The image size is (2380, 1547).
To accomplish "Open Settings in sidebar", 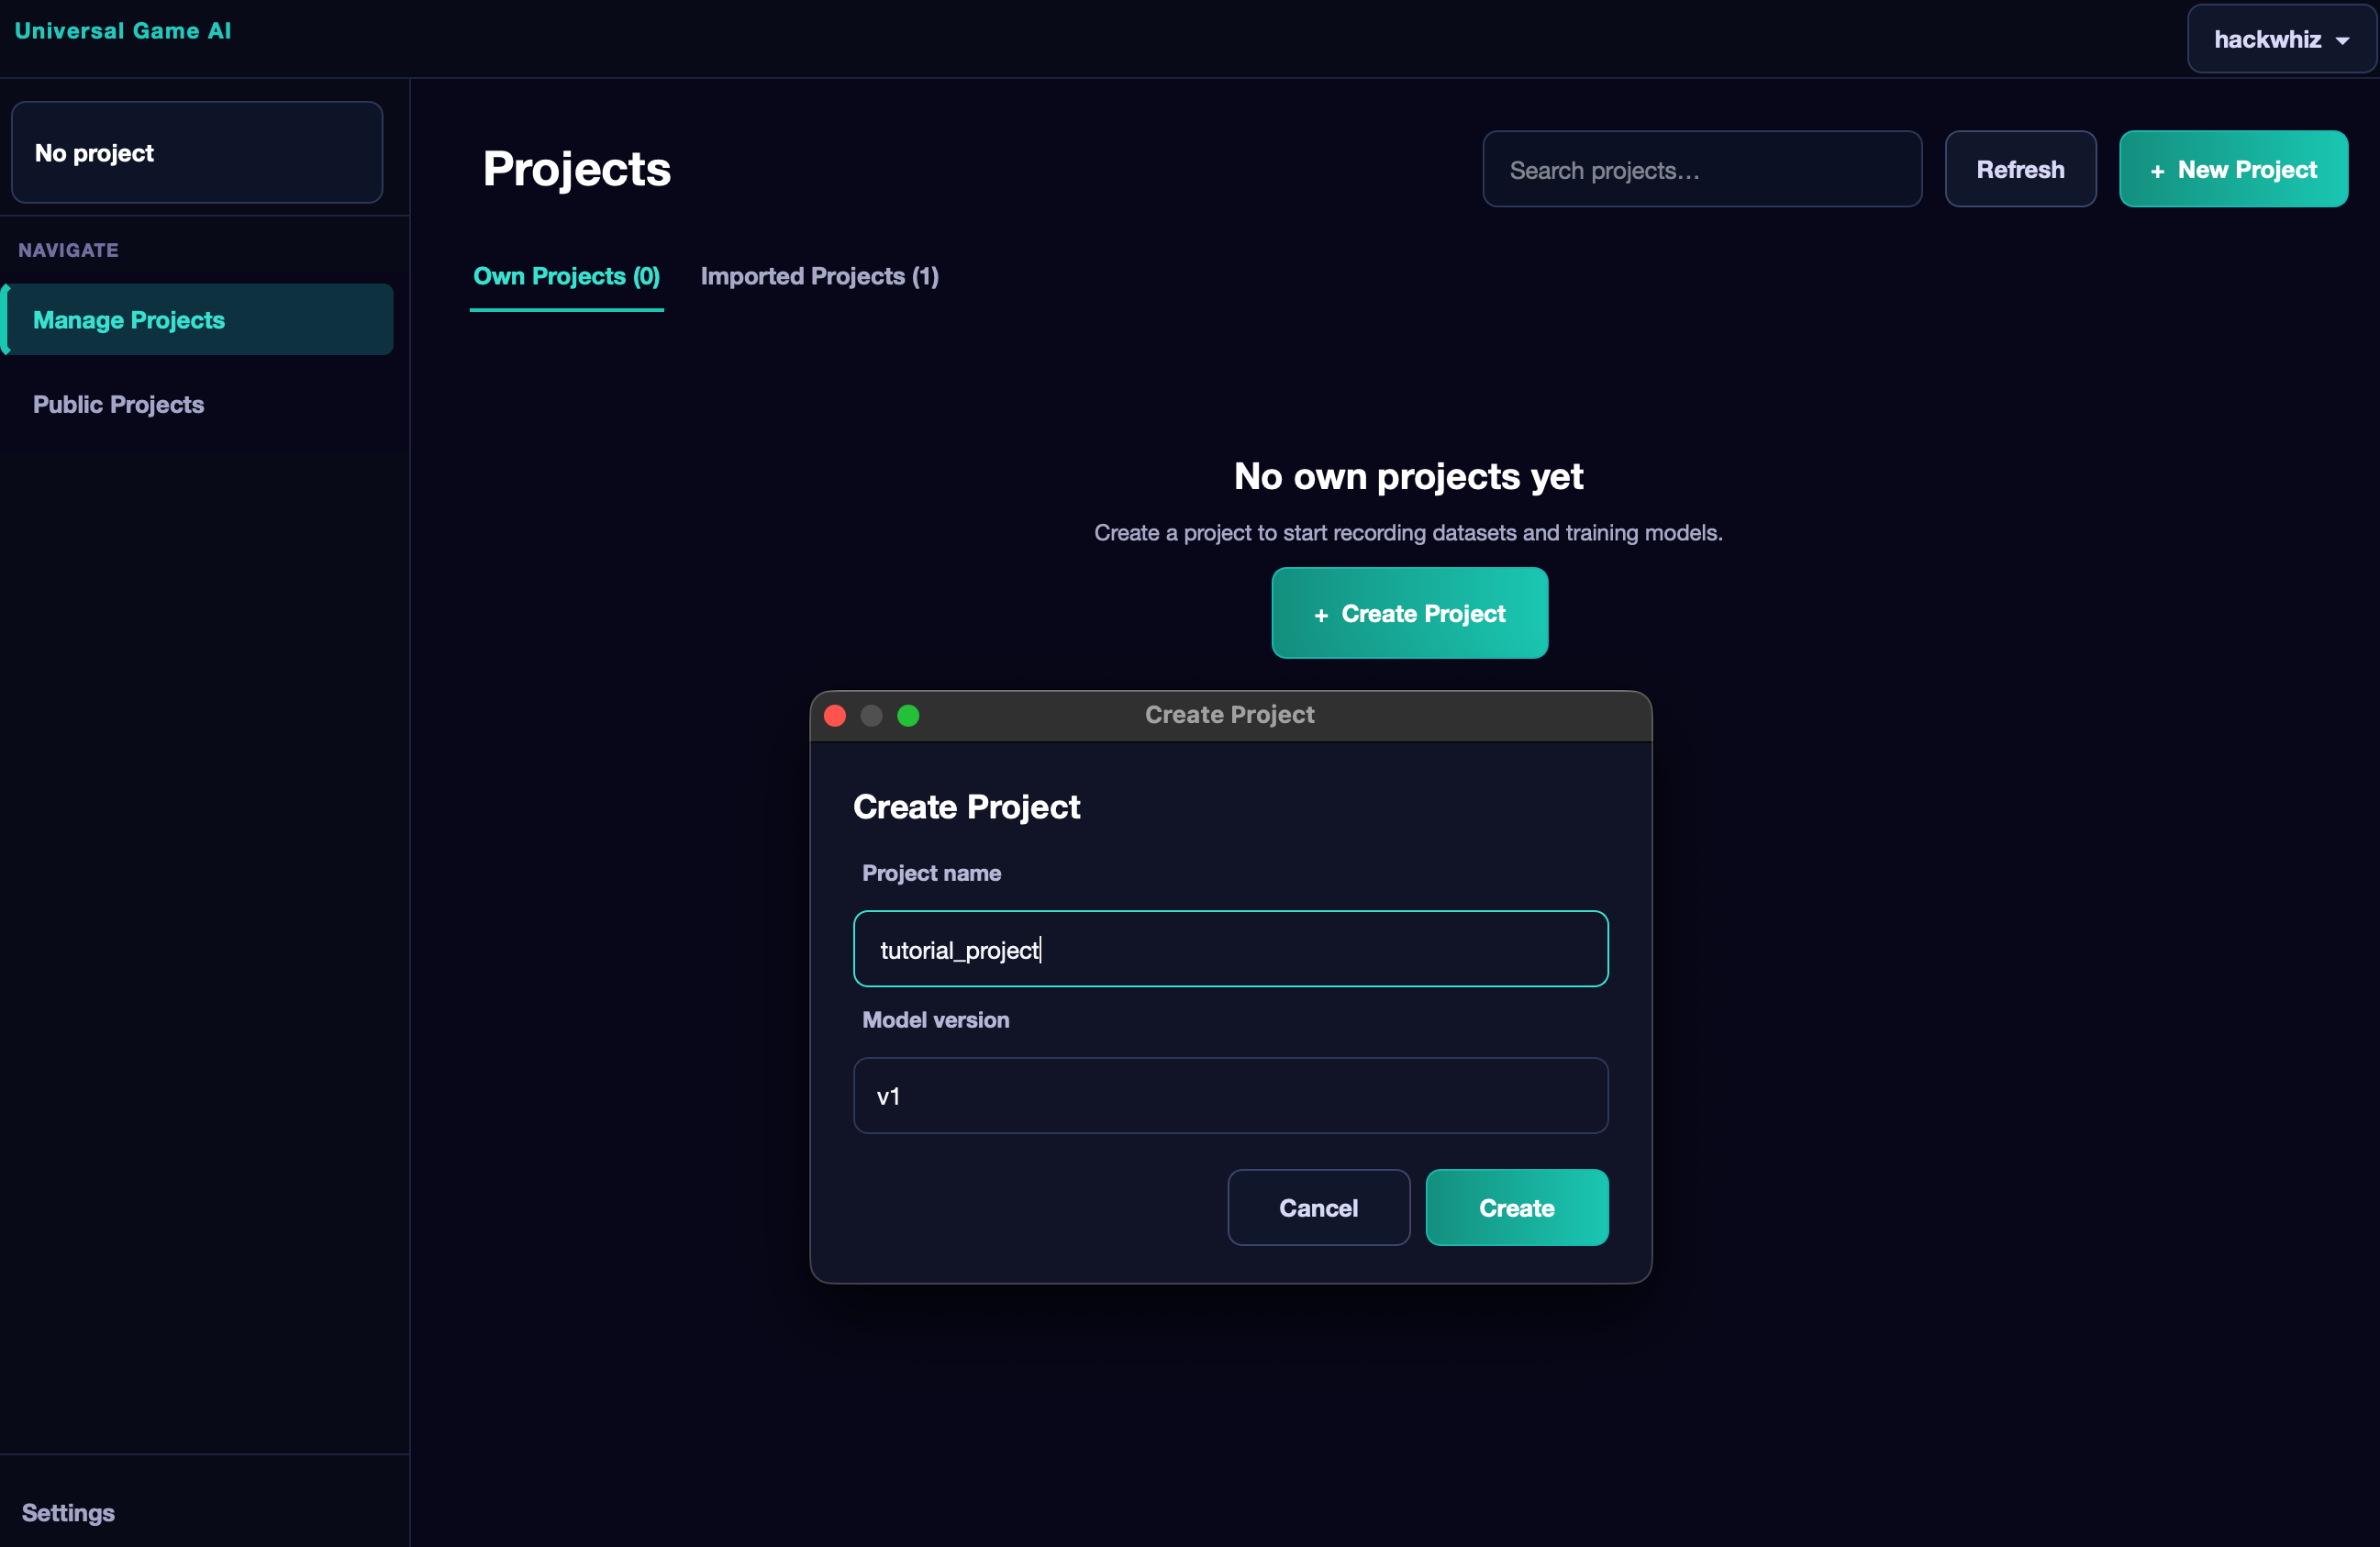I will [x=68, y=1512].
